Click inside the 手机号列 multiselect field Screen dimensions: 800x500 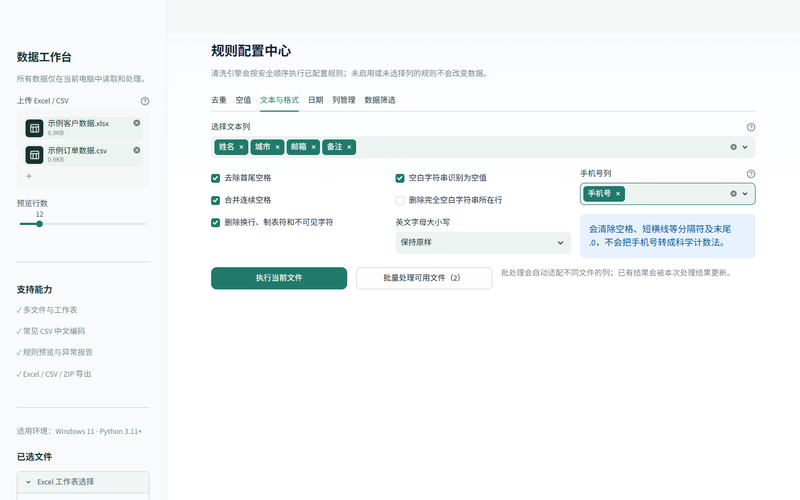pyautogui.click(x=667, y=194)
